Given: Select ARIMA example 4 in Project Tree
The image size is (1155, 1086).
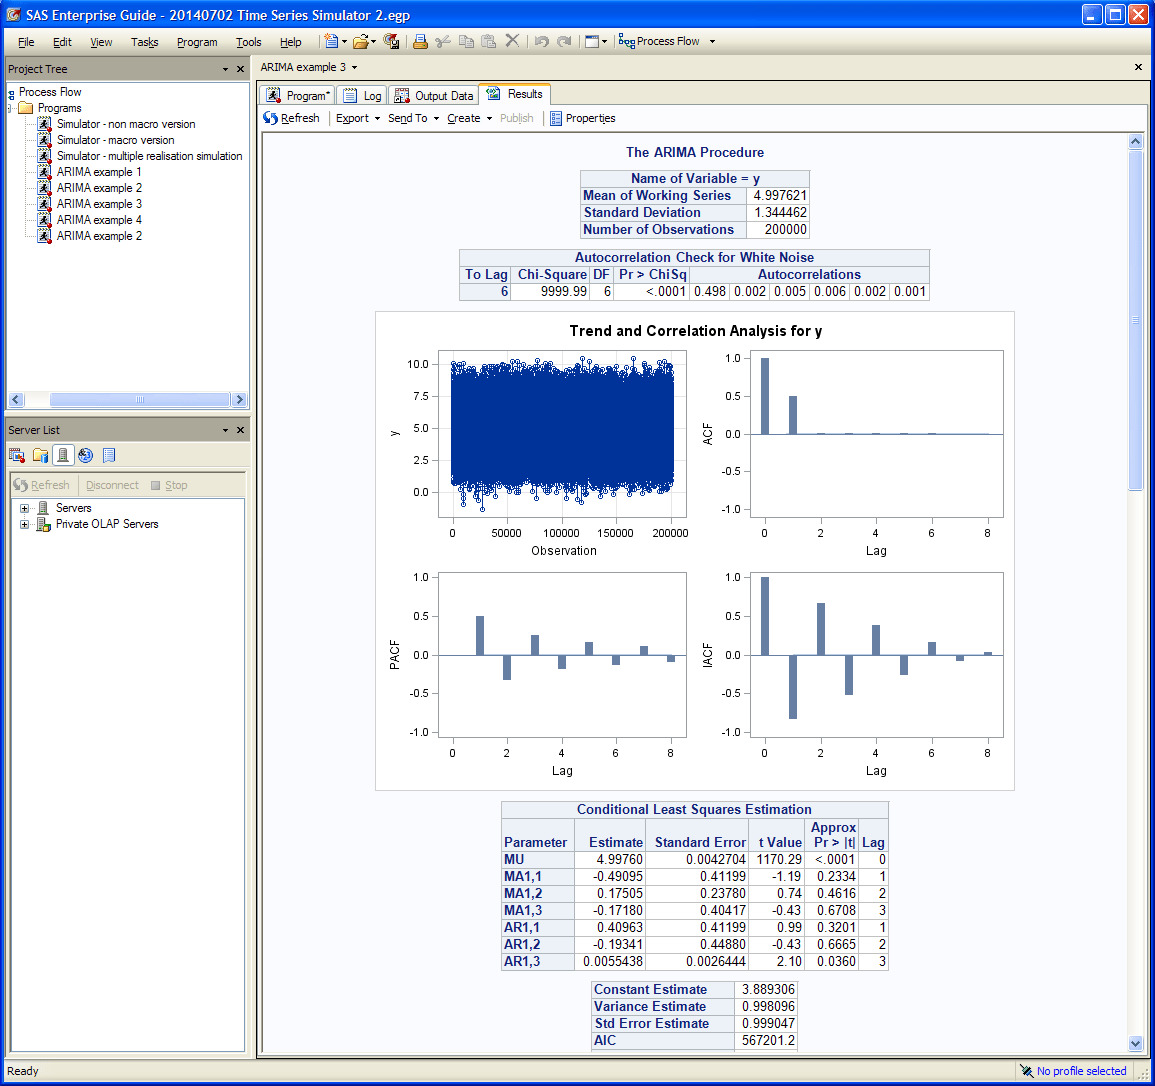Looking at the screenshot, I should tap(99, 220).
